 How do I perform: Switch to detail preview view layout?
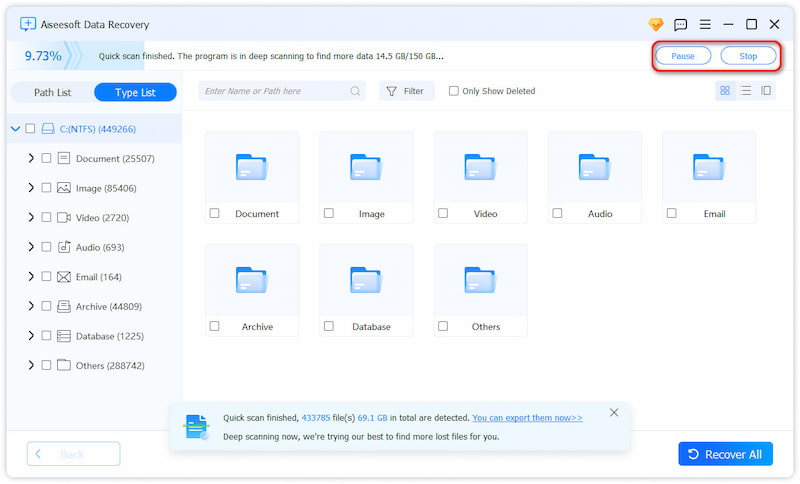766,91
